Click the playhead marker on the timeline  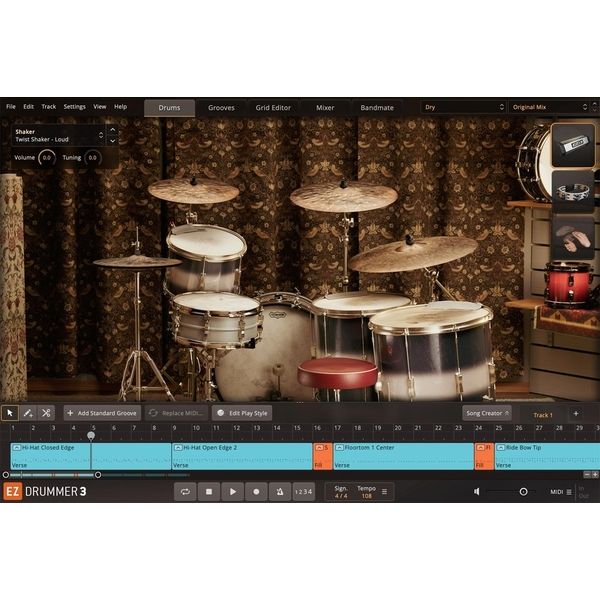tap(91, 435)
